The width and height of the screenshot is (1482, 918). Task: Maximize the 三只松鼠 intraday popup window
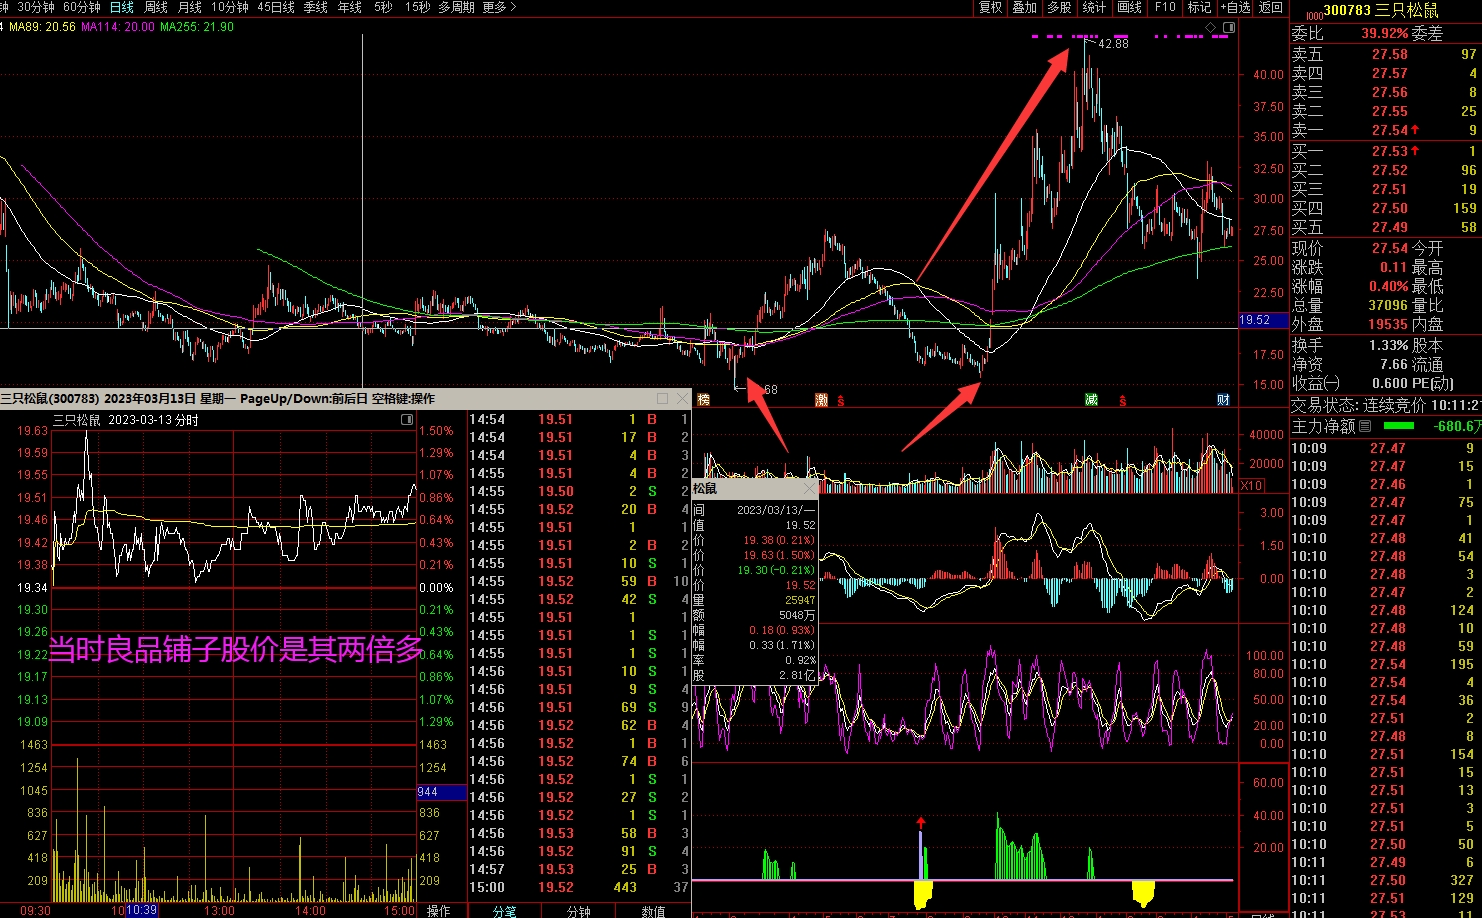click(x=662, y=398)
